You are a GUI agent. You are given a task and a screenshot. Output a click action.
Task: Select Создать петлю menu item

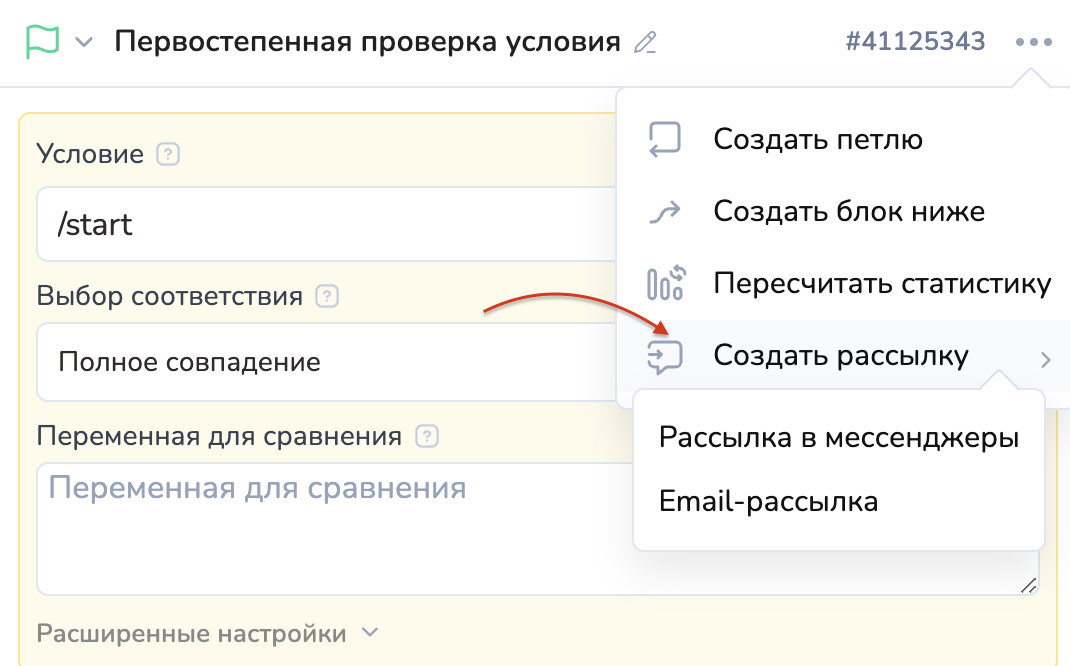tap(817, 140)
